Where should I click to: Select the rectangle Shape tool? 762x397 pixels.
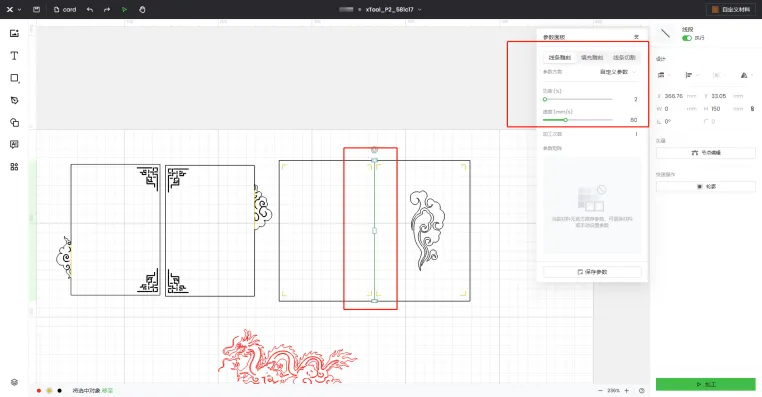click(14, 78)
